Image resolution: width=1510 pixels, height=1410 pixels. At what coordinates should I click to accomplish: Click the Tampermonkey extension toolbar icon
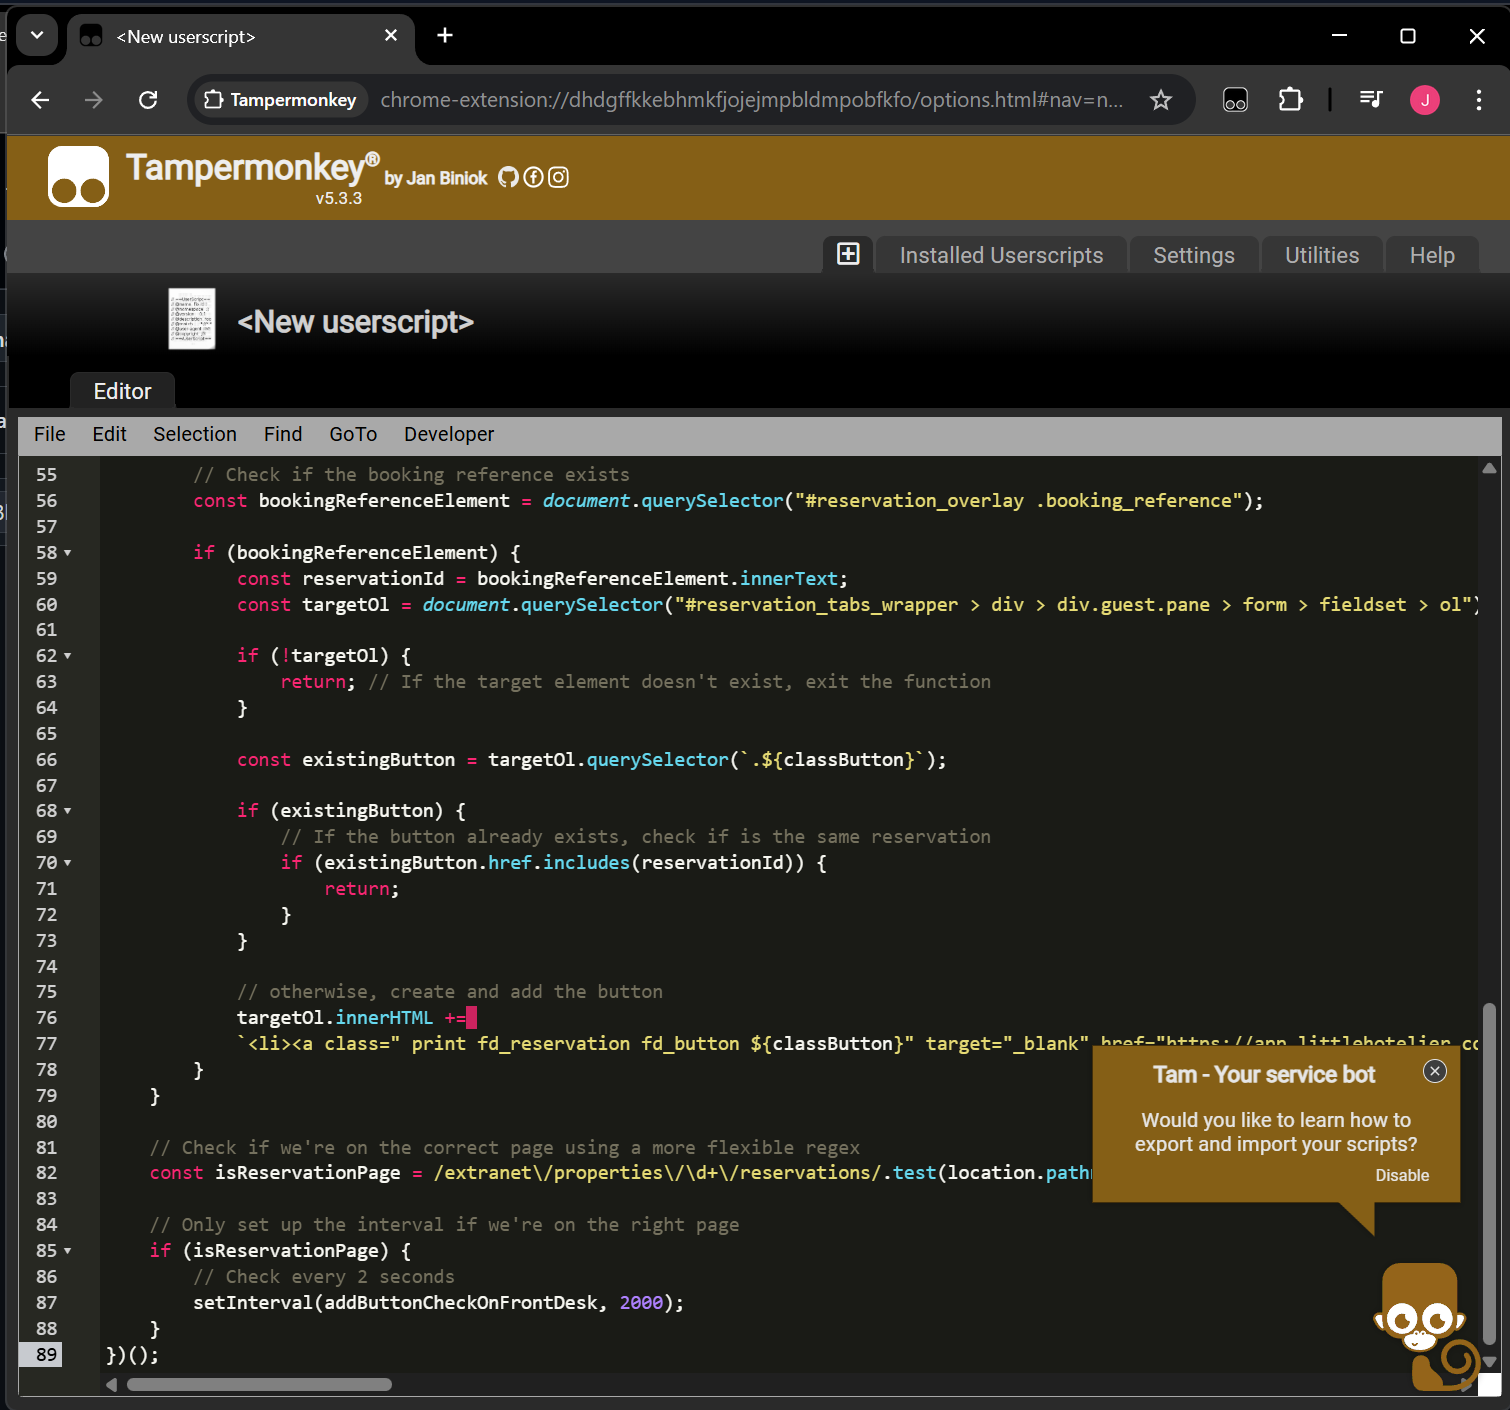1235,100
